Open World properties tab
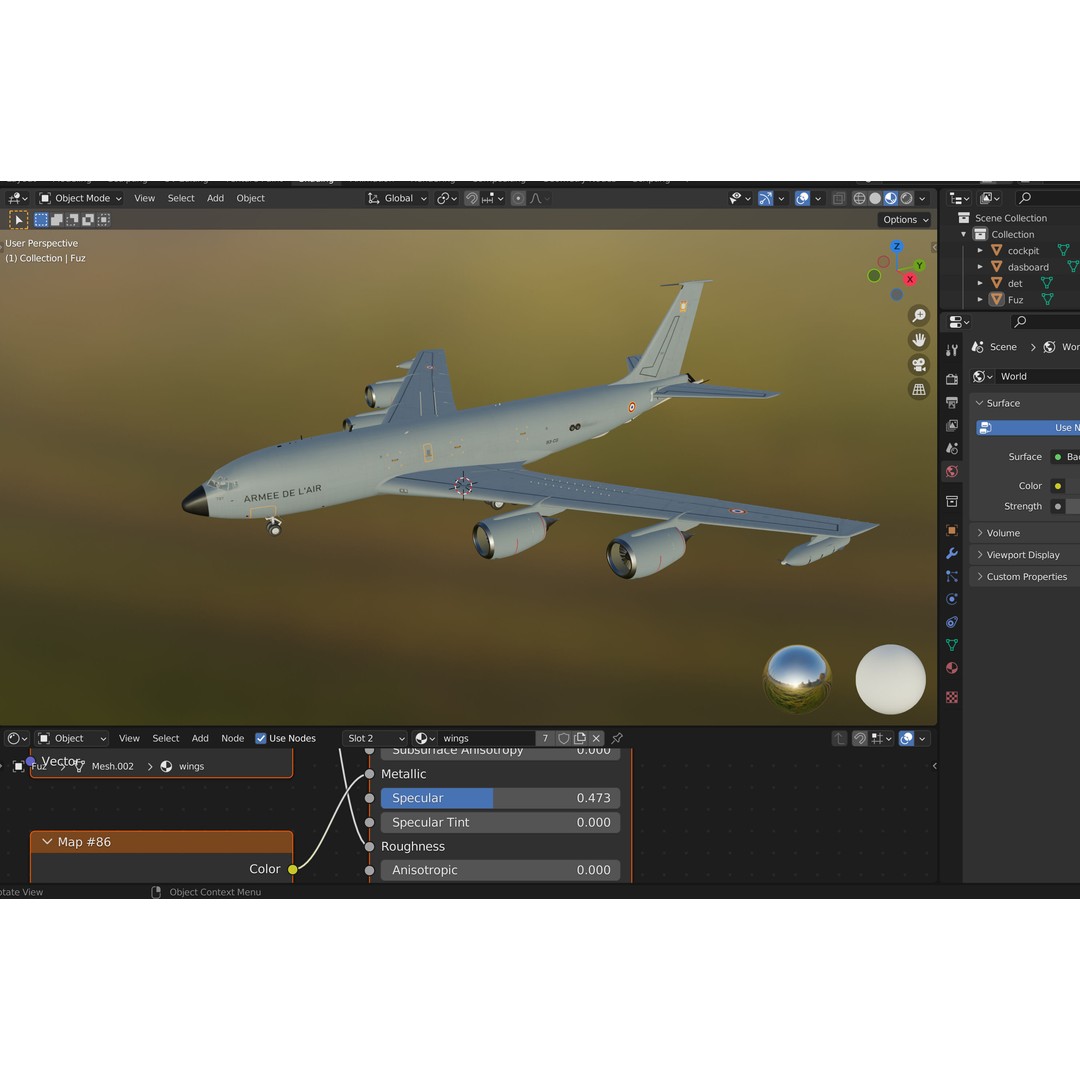This screenshot has height=1080, width=1080. pos(952,472)
